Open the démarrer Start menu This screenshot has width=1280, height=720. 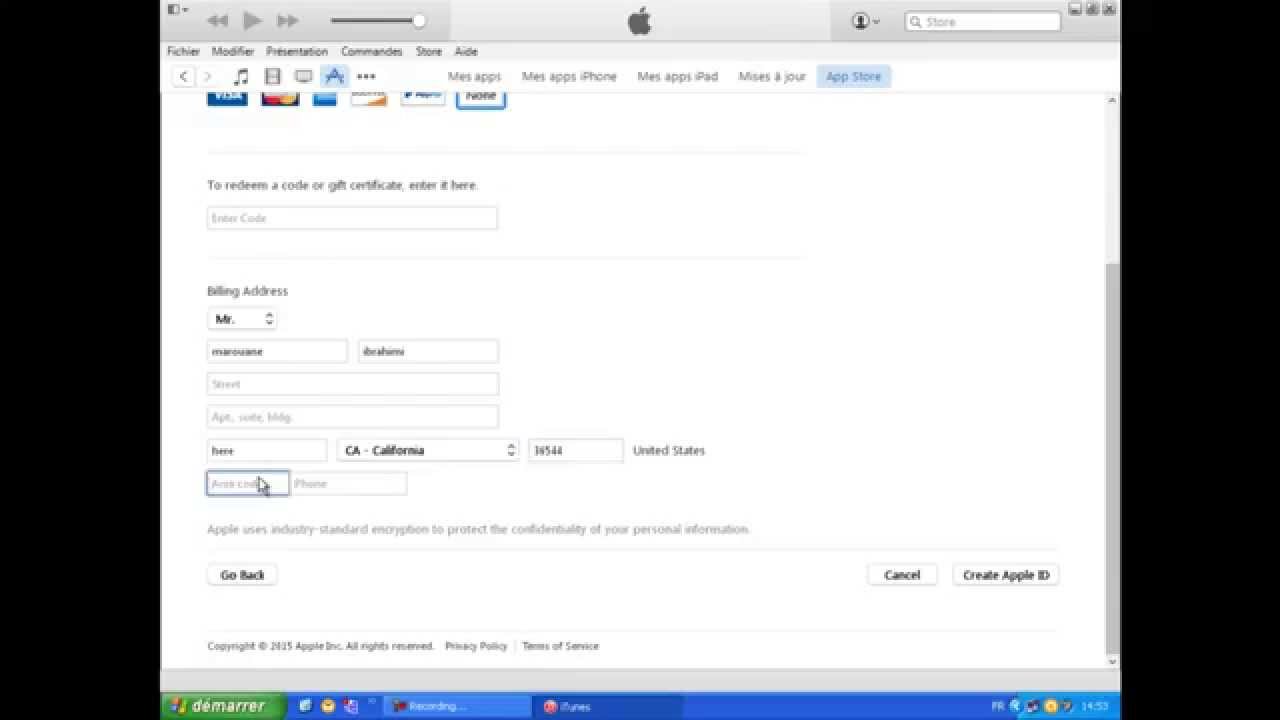click(x=223, y=706)
